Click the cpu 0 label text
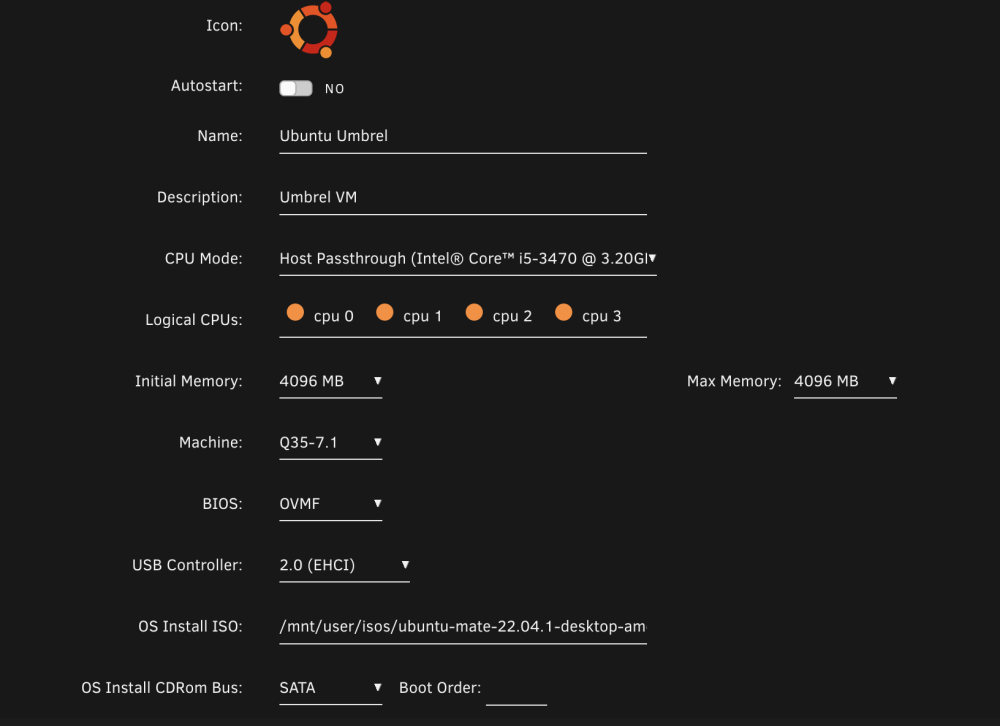 [334, 316]
